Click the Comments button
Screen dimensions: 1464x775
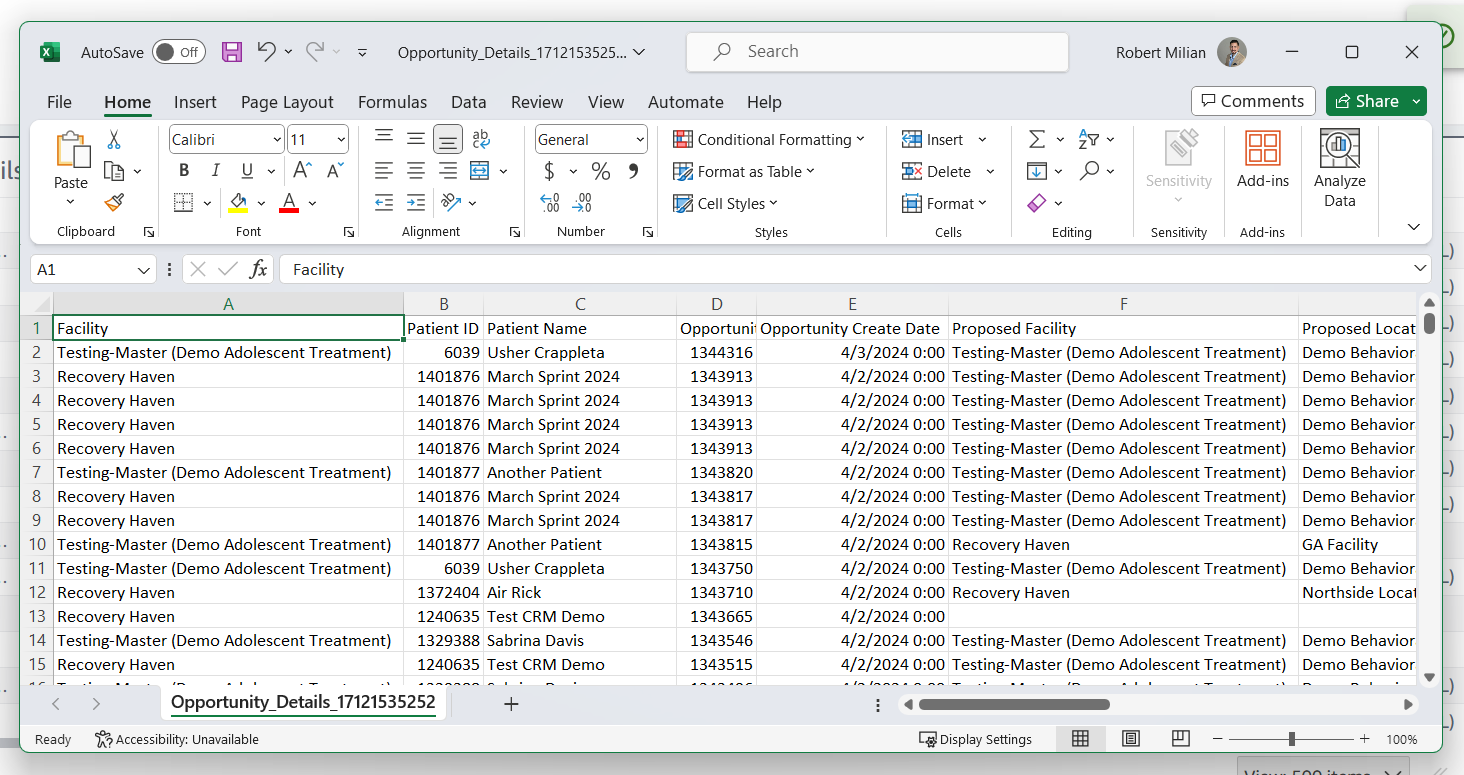point(1253,101)
